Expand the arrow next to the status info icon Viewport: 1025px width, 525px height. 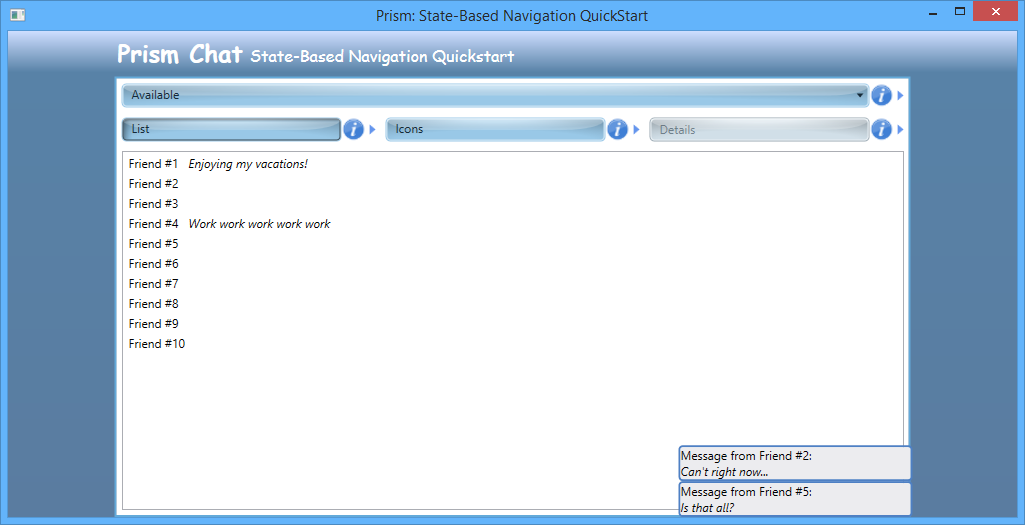[900, 95]
